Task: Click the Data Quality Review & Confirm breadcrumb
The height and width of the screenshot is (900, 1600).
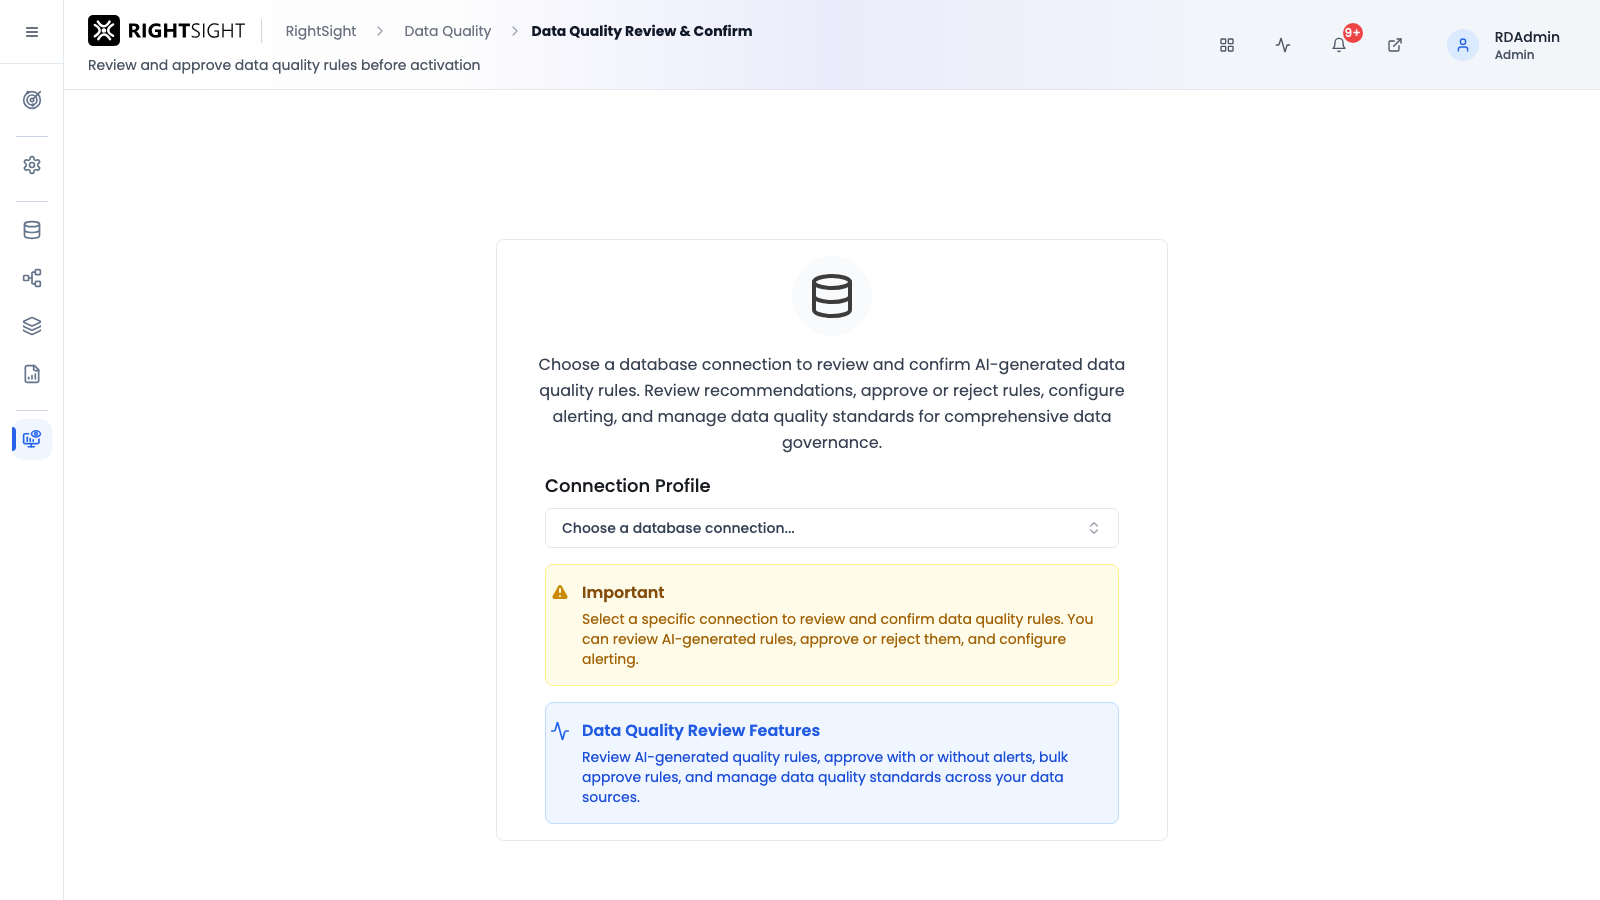Action: pyautogui.click(x=642, y=31)
